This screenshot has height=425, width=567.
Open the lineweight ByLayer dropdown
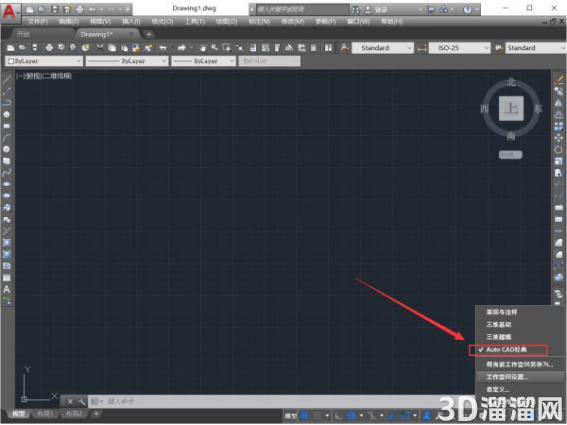tap(204, 61)
